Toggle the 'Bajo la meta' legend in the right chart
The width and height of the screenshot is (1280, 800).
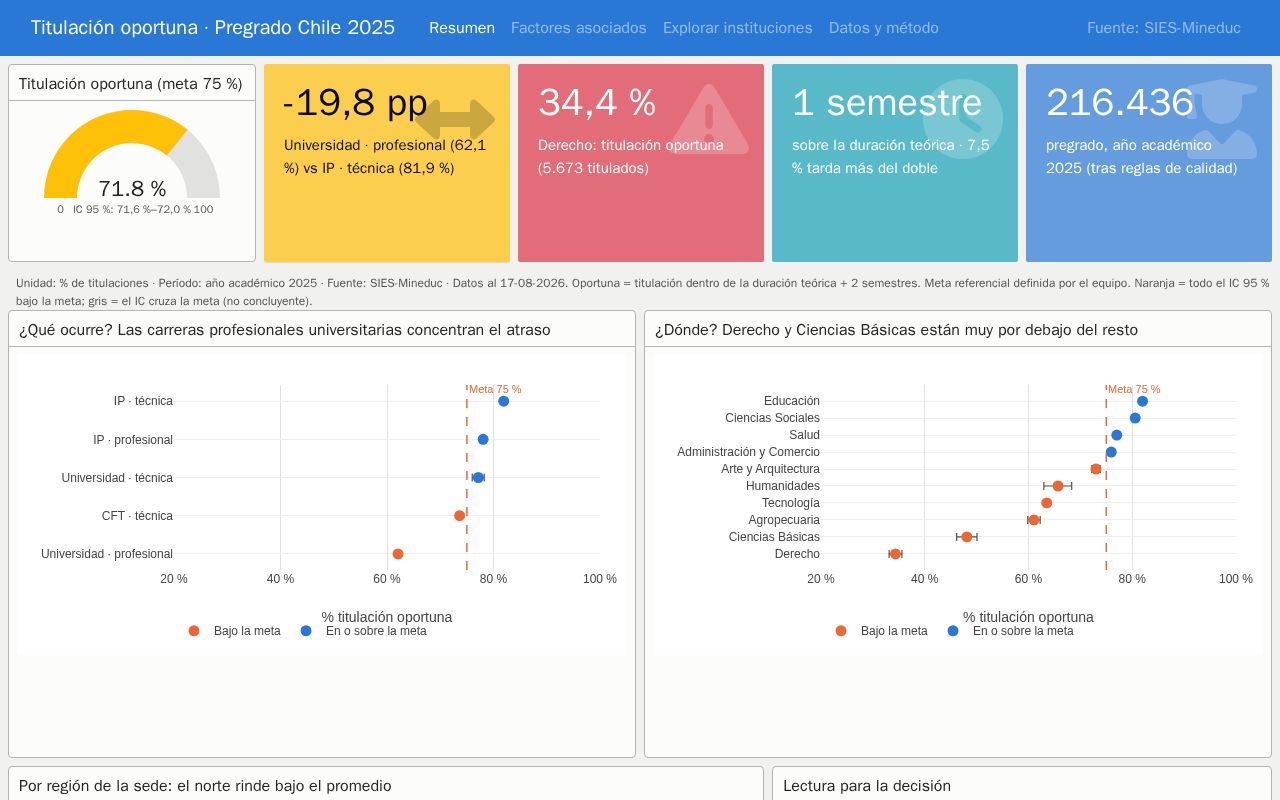(x=881, y=631)
